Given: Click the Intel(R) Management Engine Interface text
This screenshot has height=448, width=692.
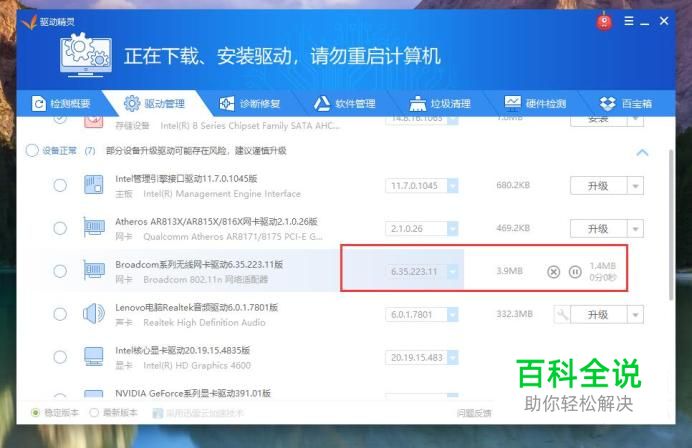Looking at the screenshot, I should (x=222, y=194).
